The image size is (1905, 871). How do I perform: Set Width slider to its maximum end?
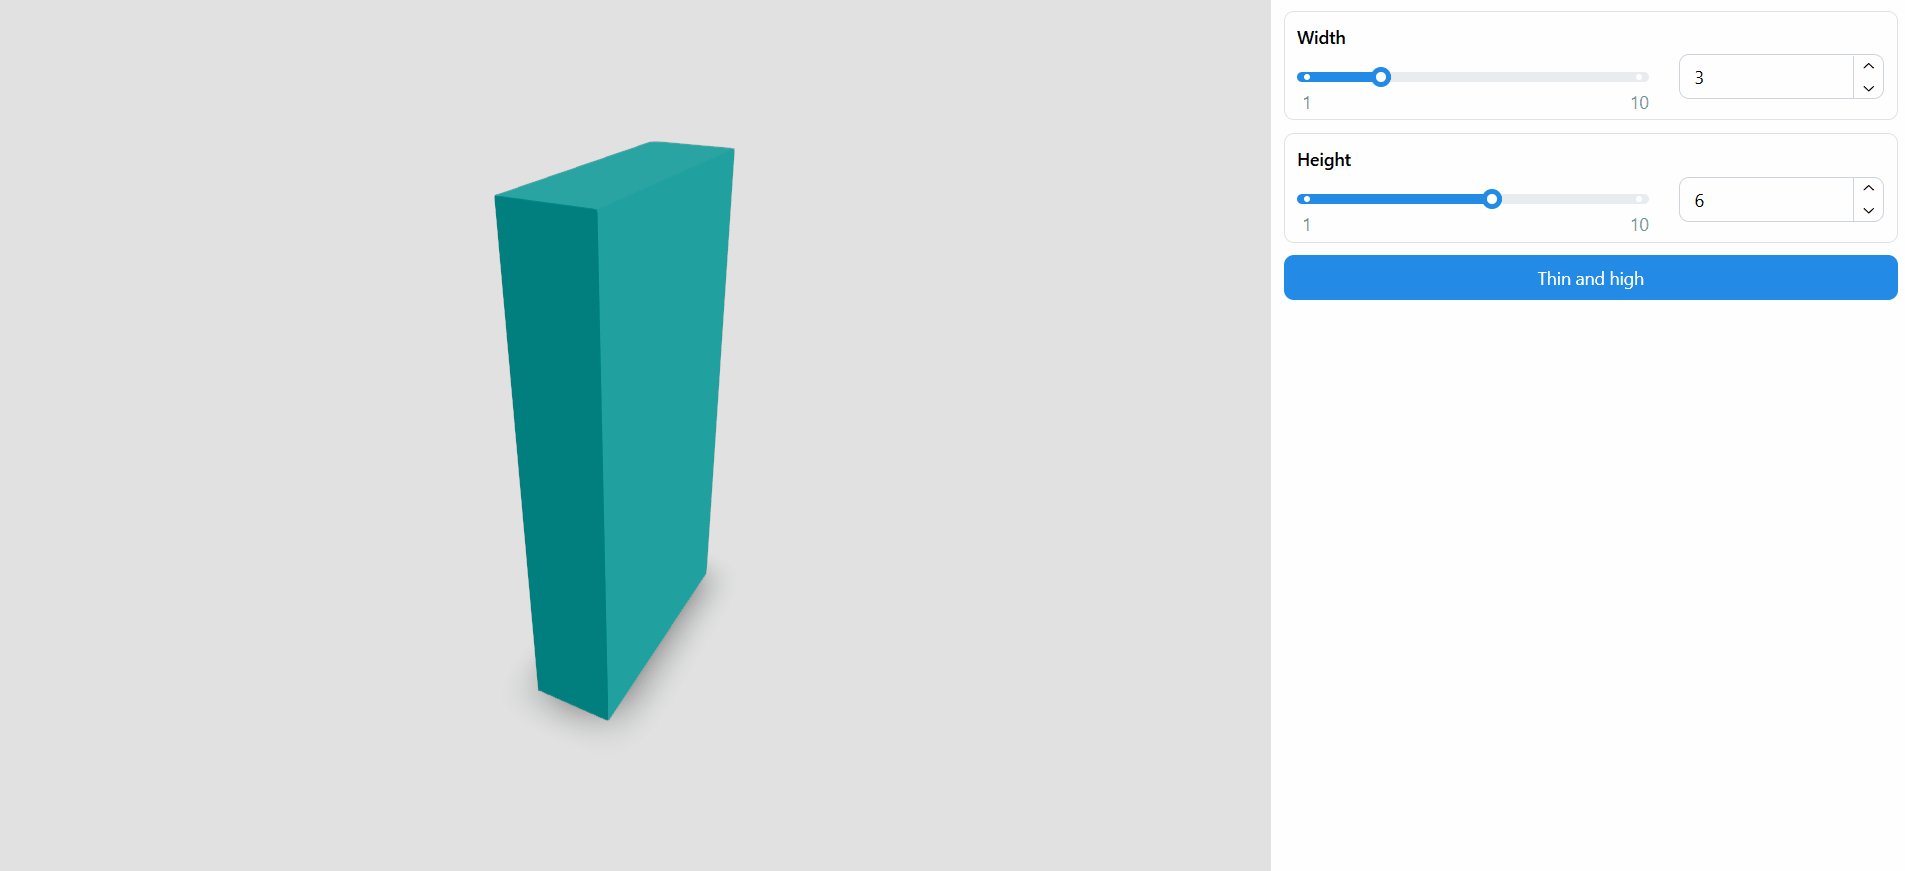click(1640, 77)
